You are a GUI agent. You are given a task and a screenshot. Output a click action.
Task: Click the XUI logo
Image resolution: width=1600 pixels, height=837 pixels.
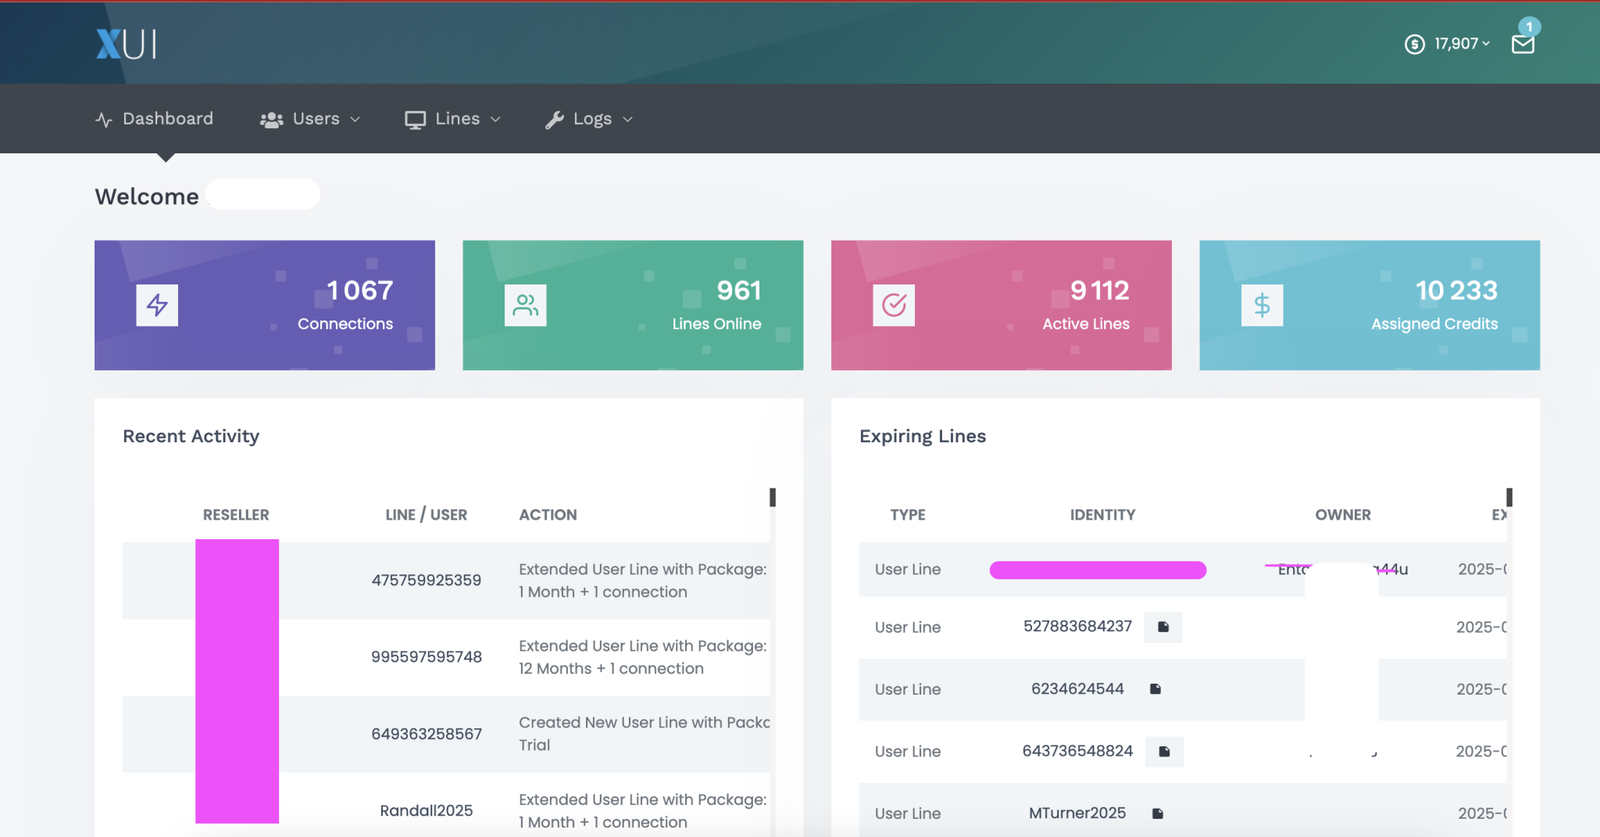coord(126,44)
